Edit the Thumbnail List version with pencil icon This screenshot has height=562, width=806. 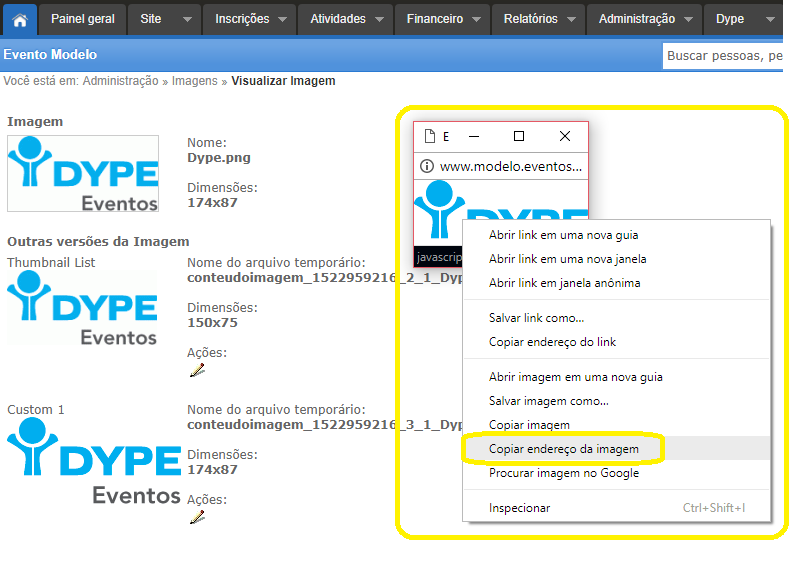(197, 370)
